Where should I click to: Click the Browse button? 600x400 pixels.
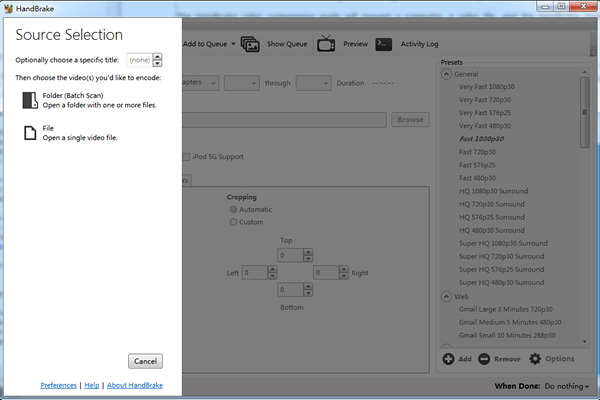[410, 120]
